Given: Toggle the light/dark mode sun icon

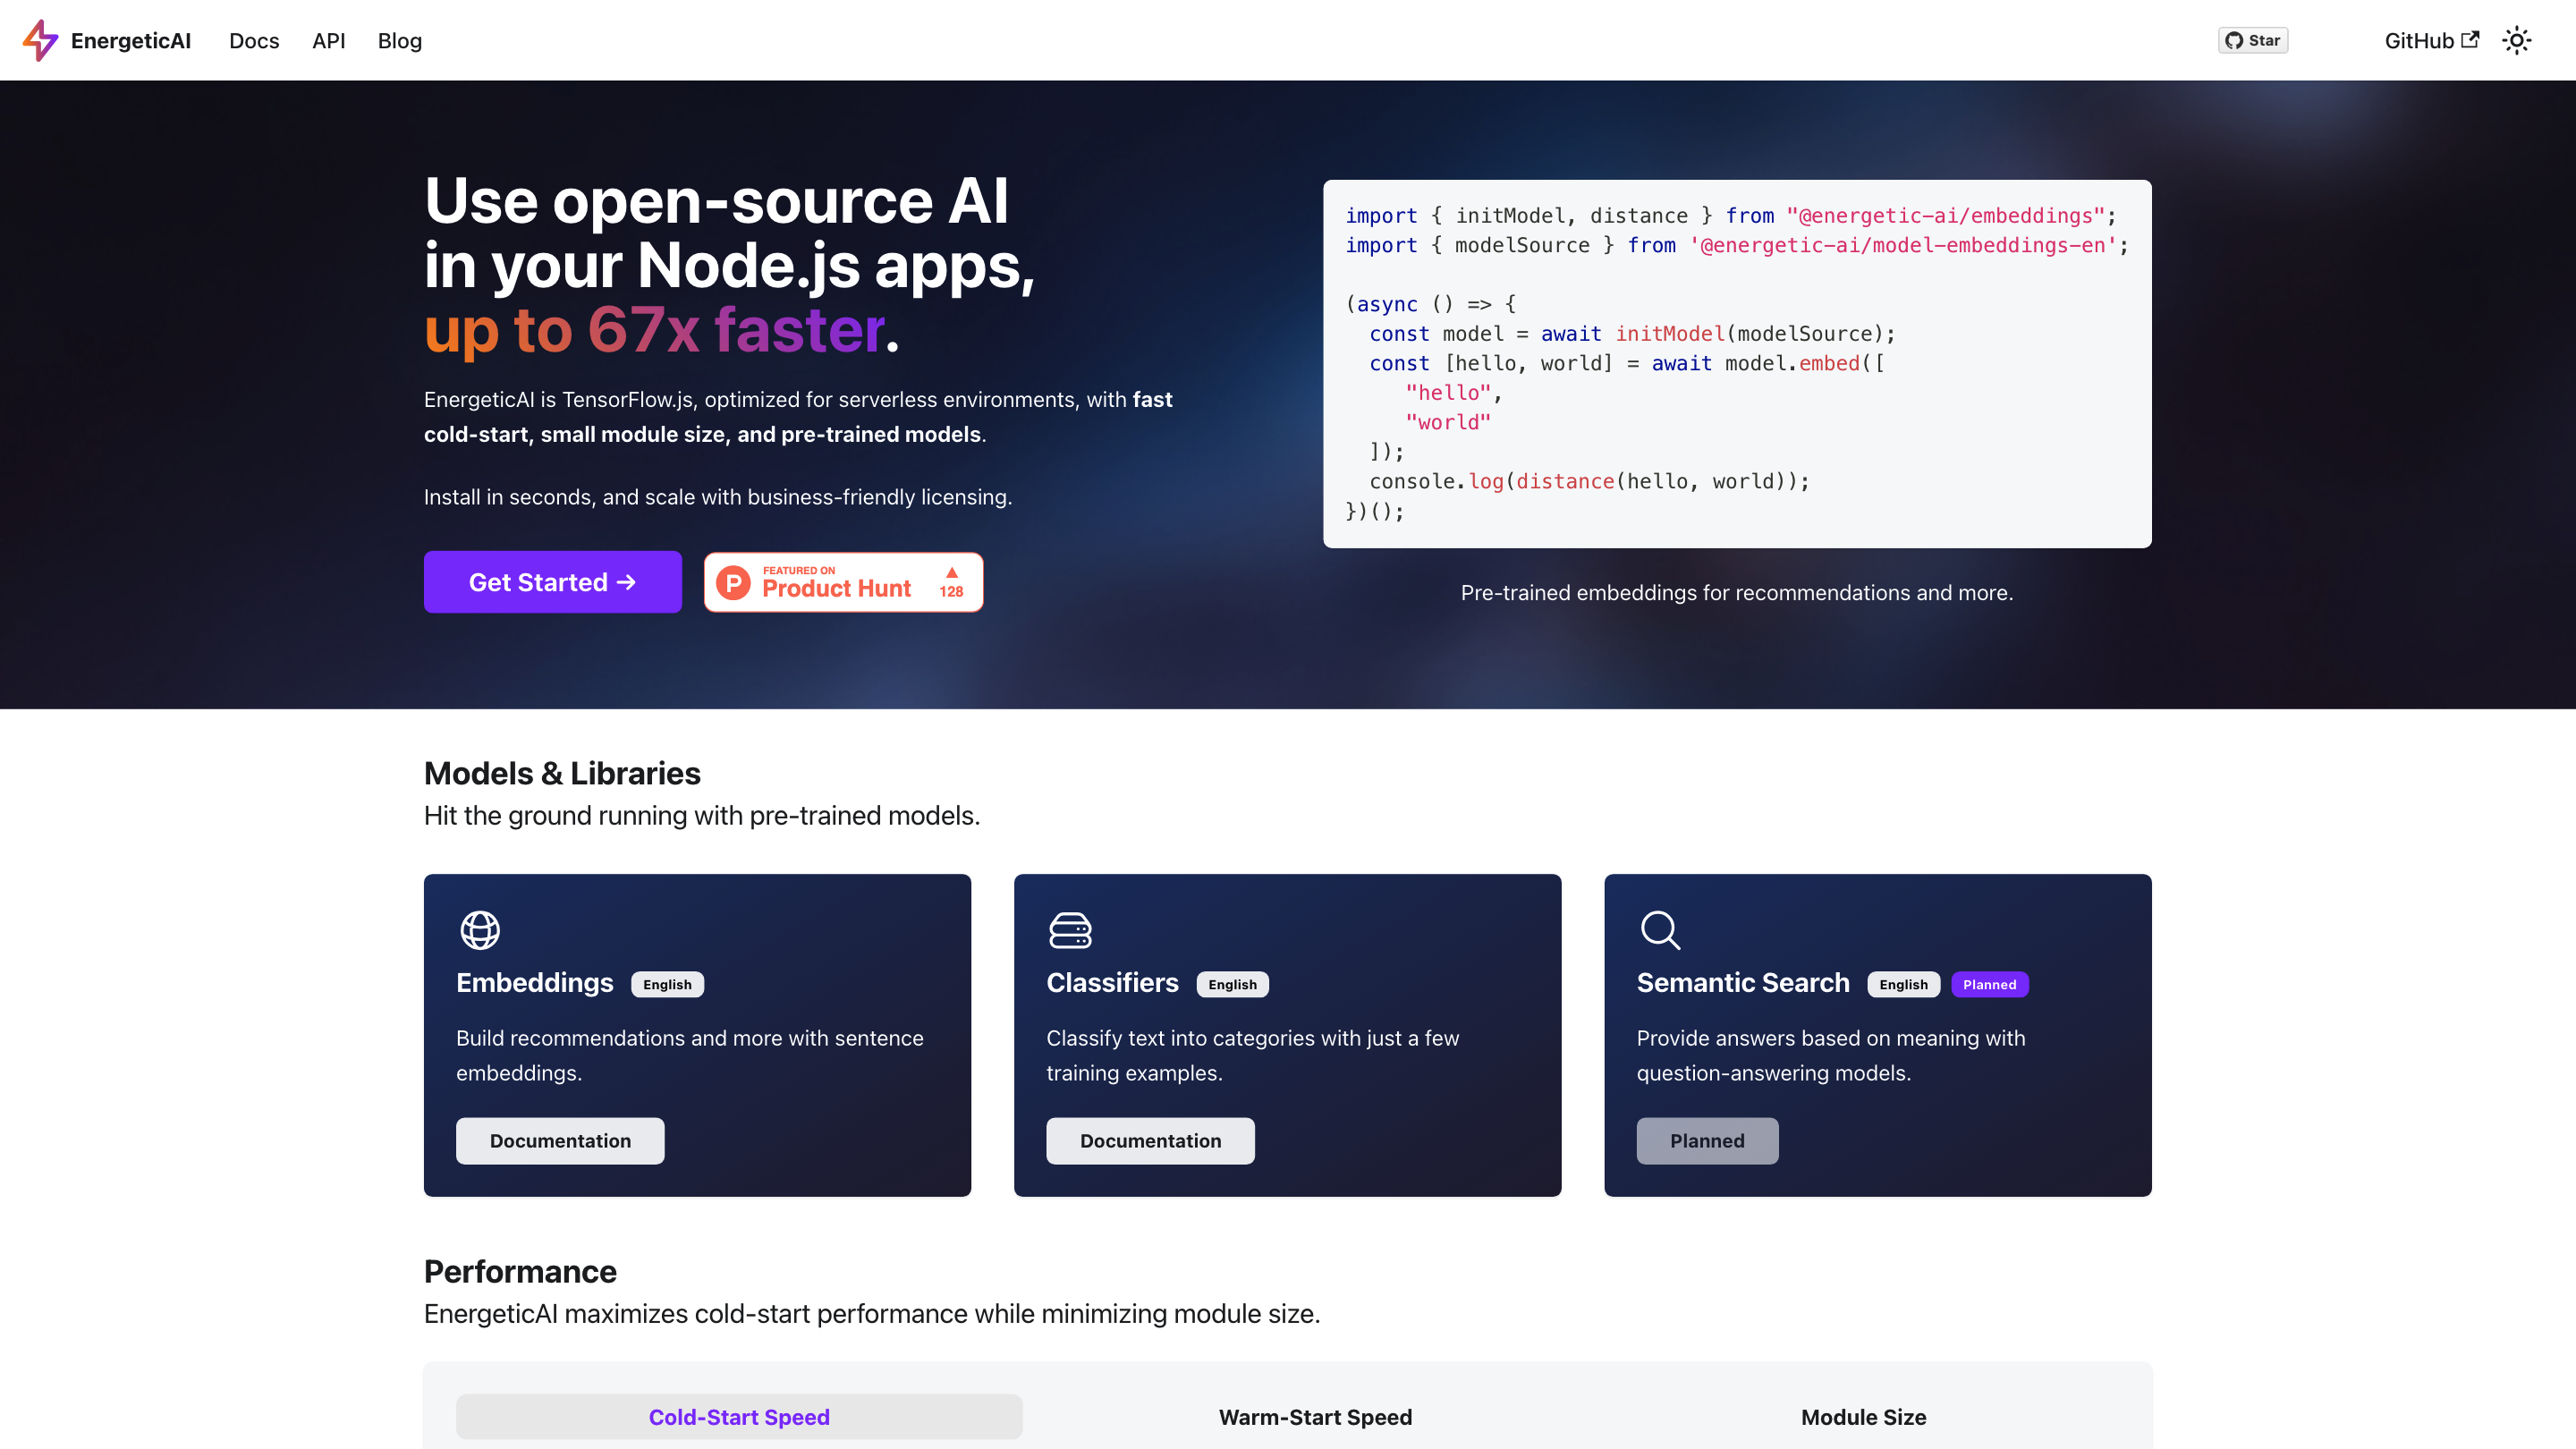Looking at the screenshot, I should point(2516,40).
